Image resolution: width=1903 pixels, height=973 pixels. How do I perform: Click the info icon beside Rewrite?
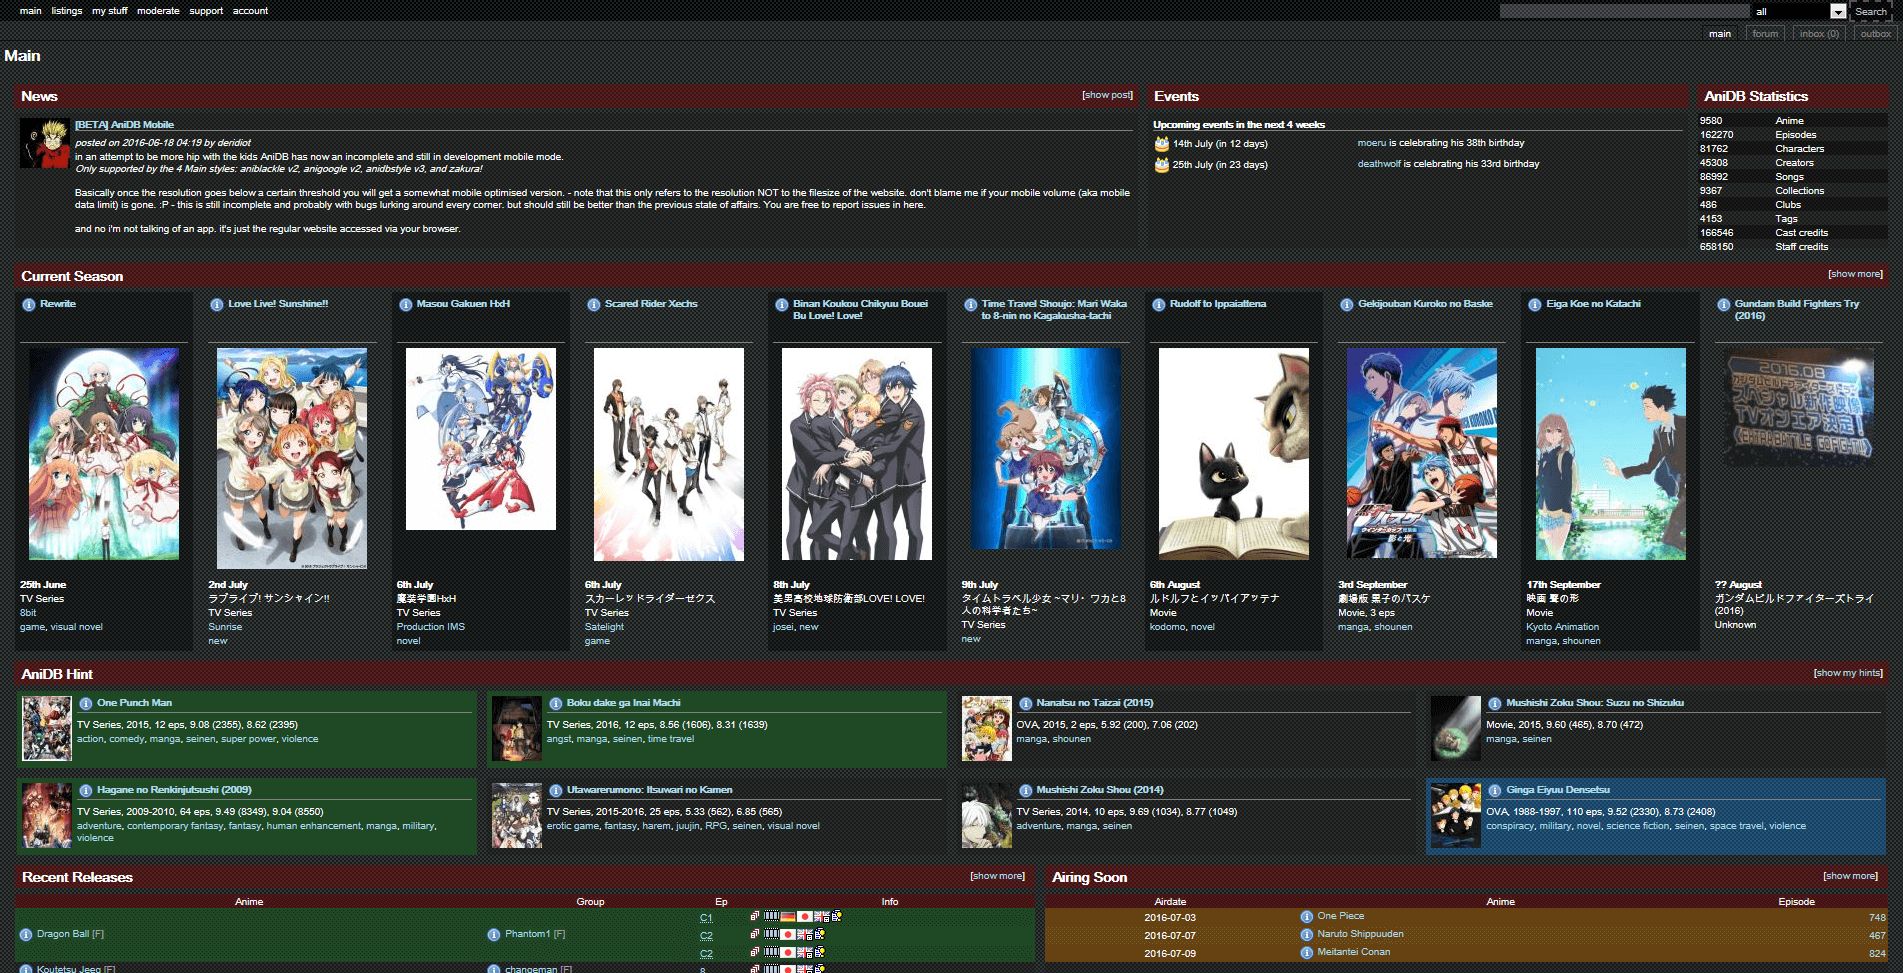click(29, 305)
